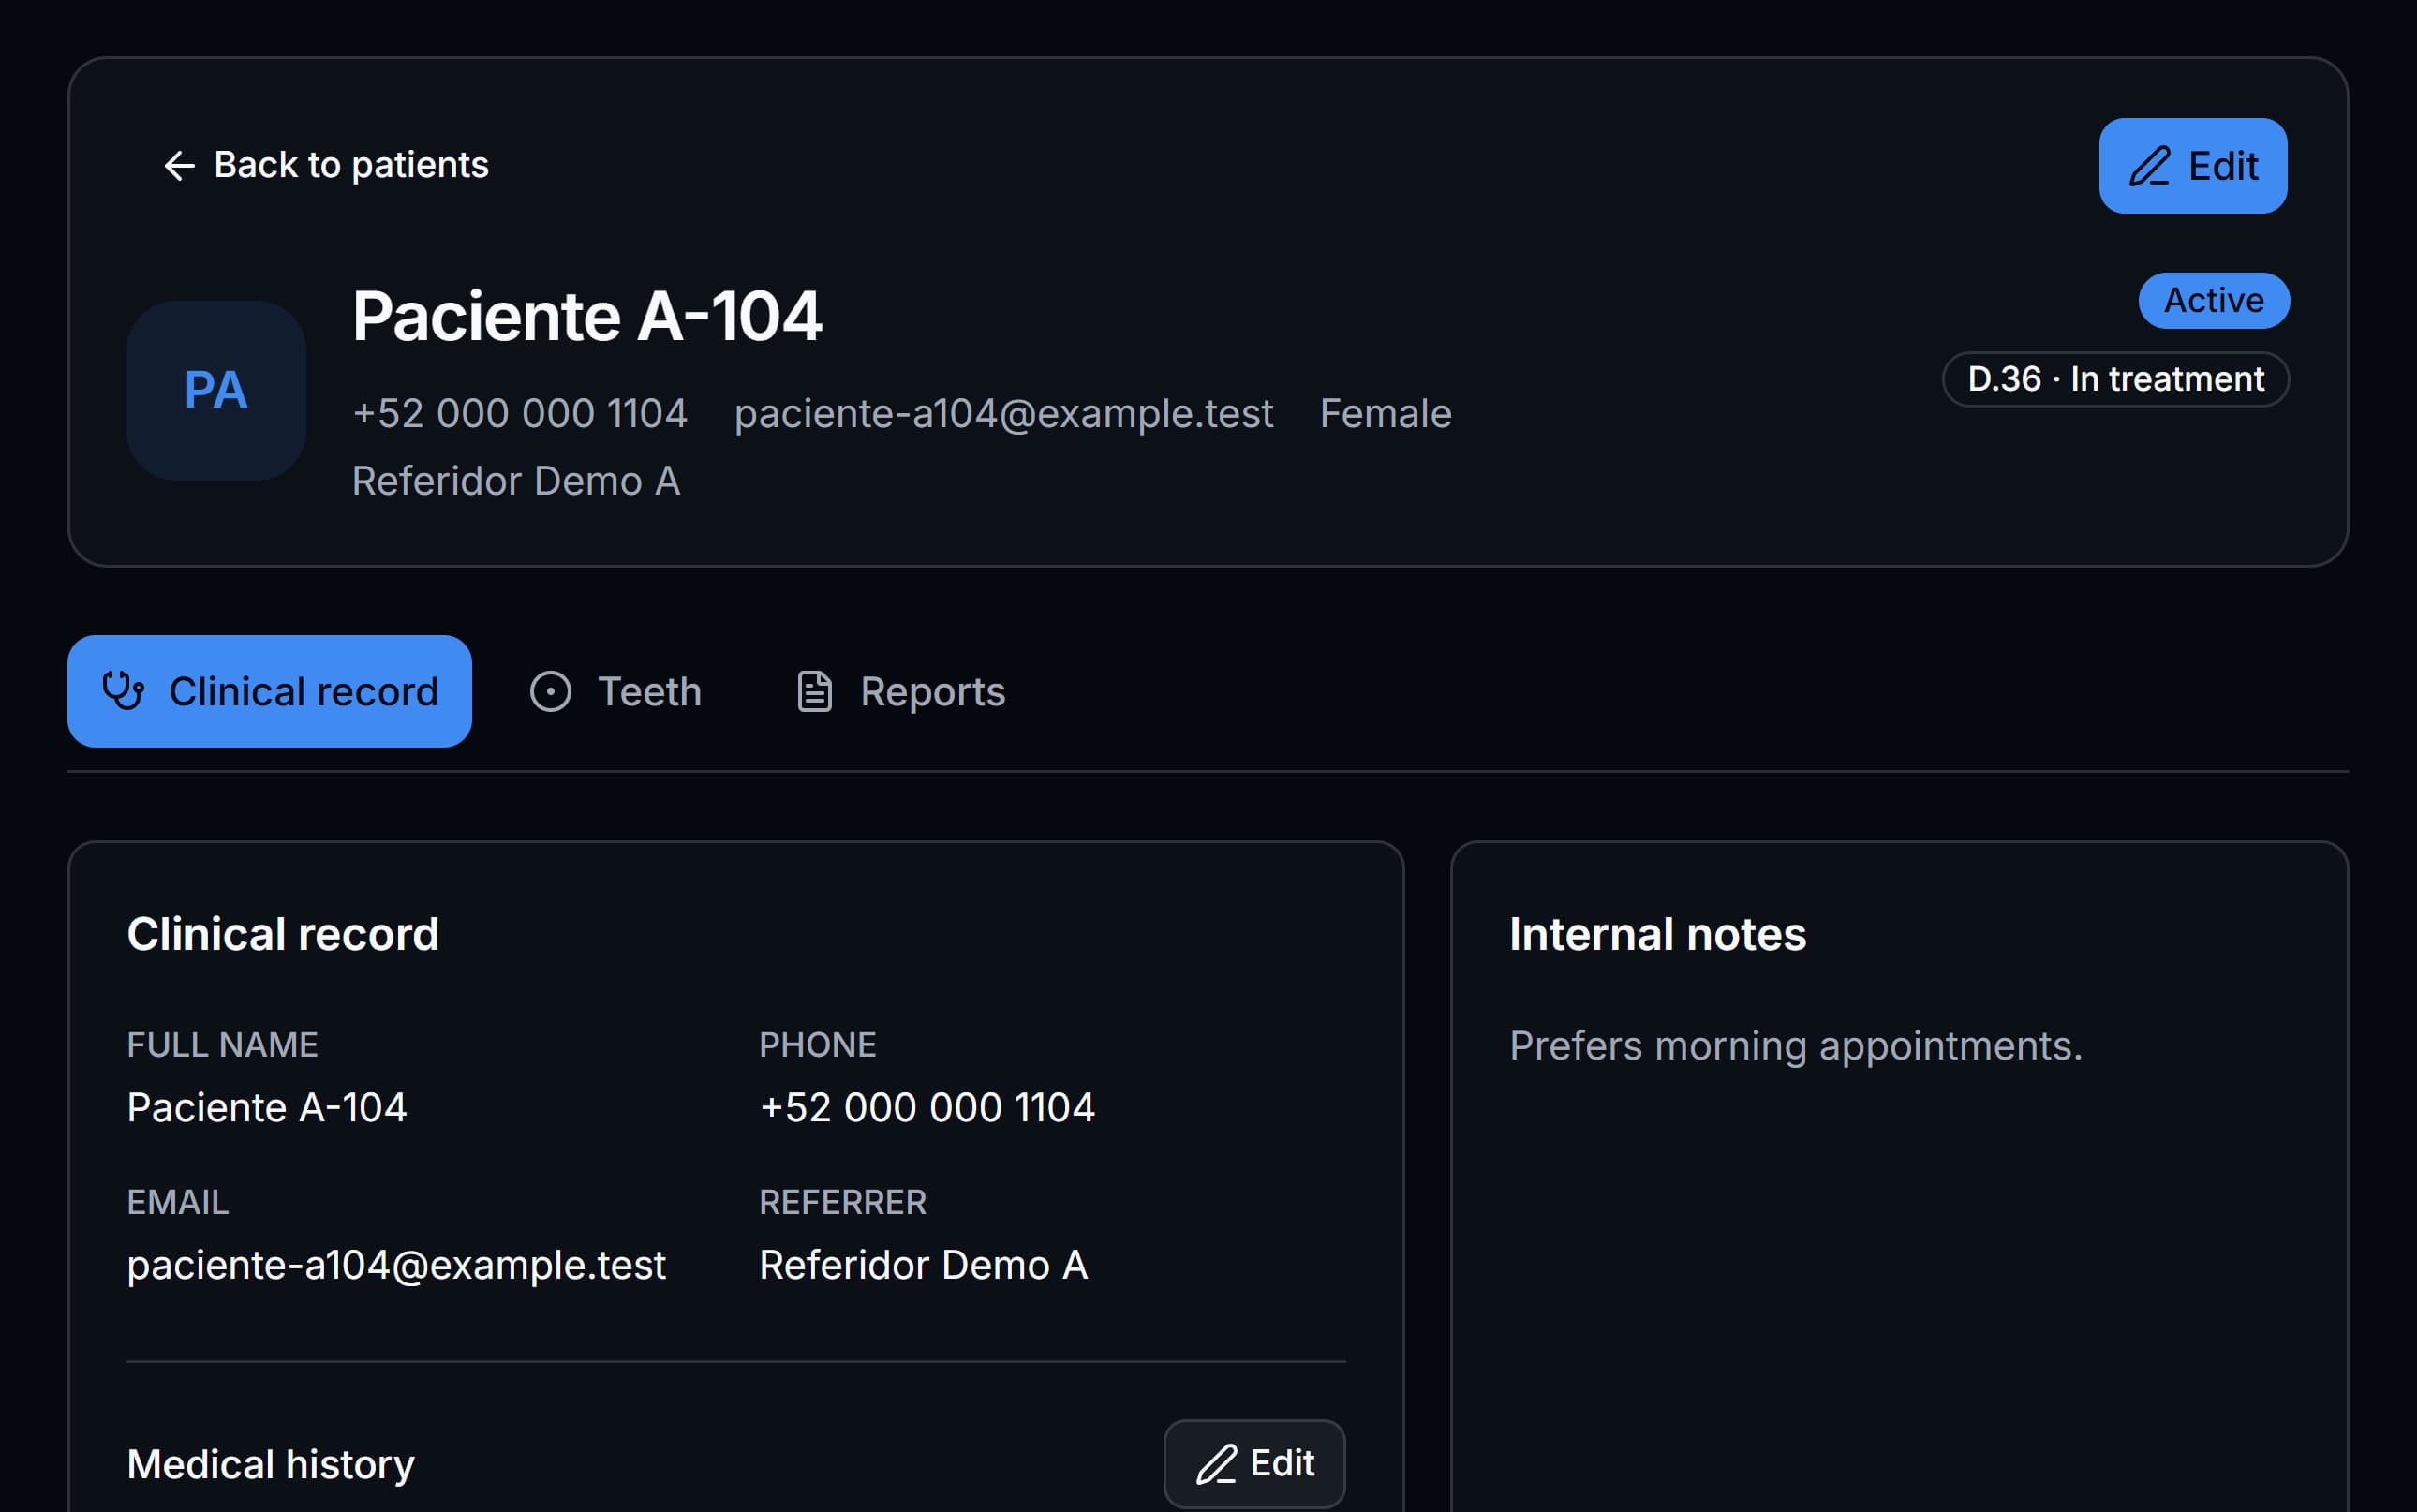Click the Female gender text
This screenshot has height=1512, width=2417.
point(1385,413)
